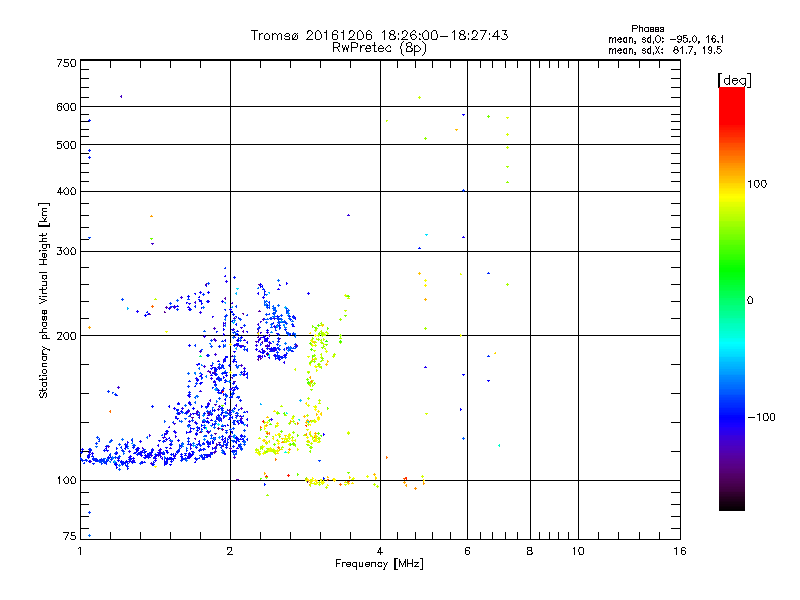Click the '200' y-axis tick label
The image size is (800, 600).
pos(66,336)
